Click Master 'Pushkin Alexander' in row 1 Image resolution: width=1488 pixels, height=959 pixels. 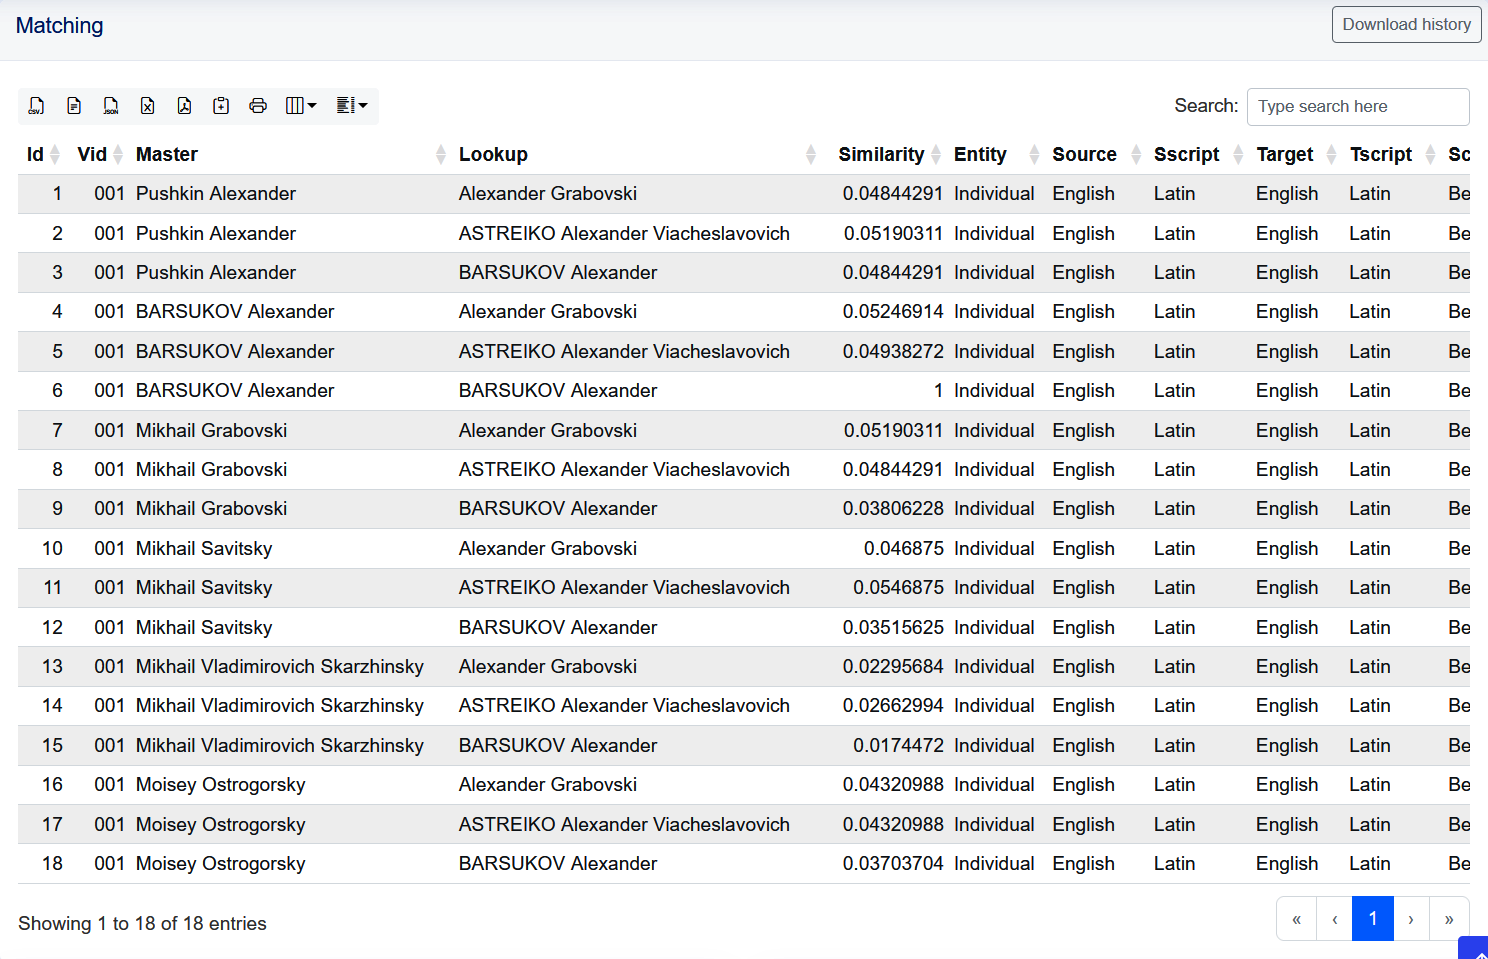click(x=216, y=194)
